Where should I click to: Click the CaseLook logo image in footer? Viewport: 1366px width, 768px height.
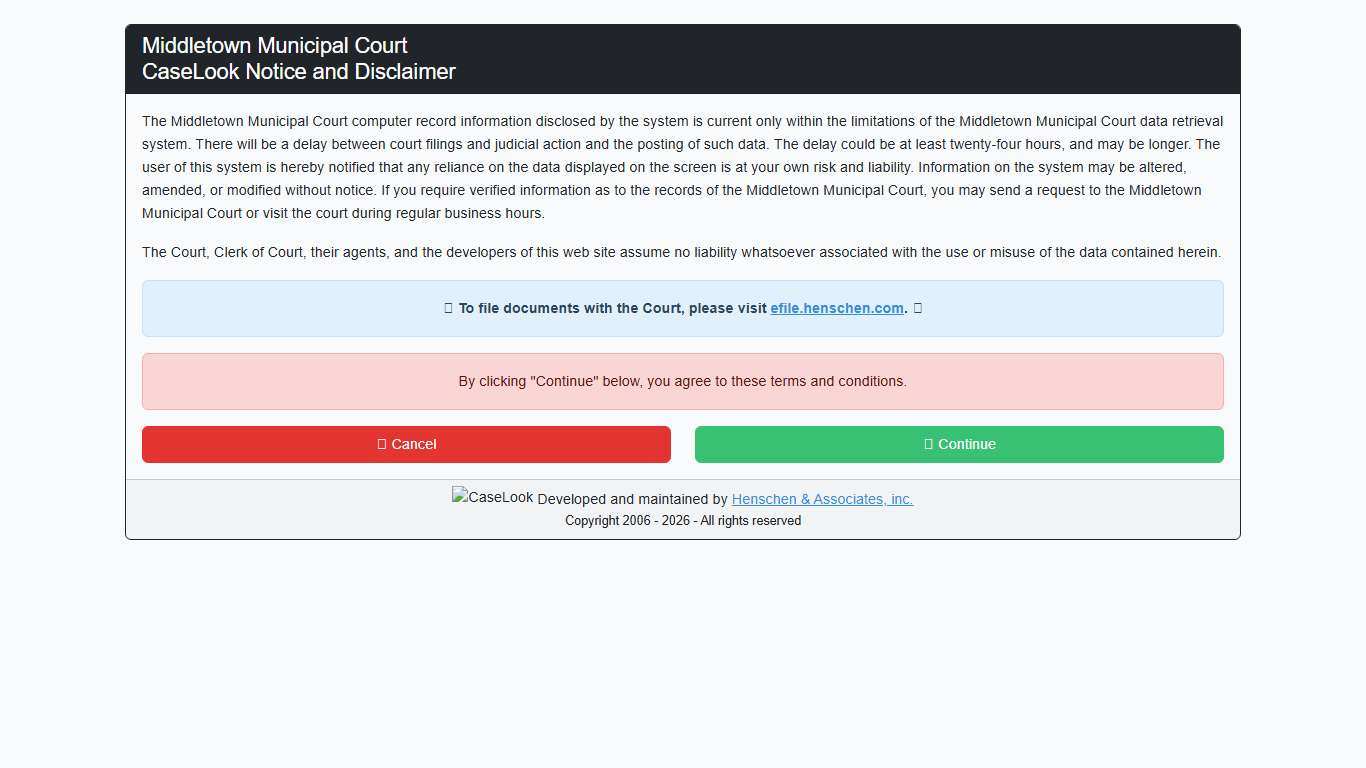click(x=492, y=497)
